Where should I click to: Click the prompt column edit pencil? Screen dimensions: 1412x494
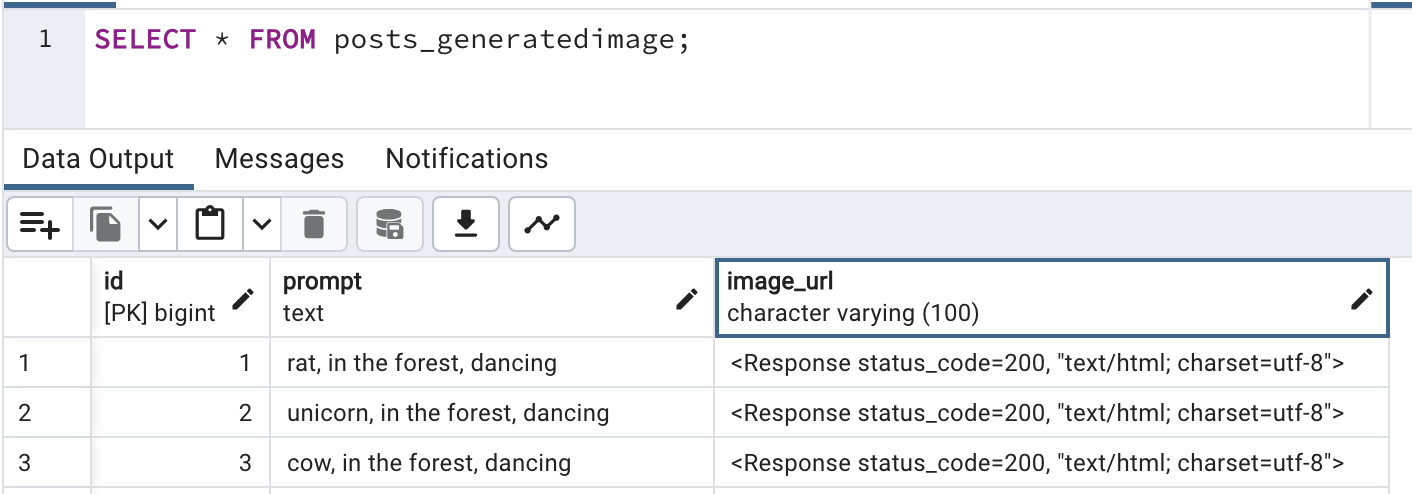pos(686,298)
